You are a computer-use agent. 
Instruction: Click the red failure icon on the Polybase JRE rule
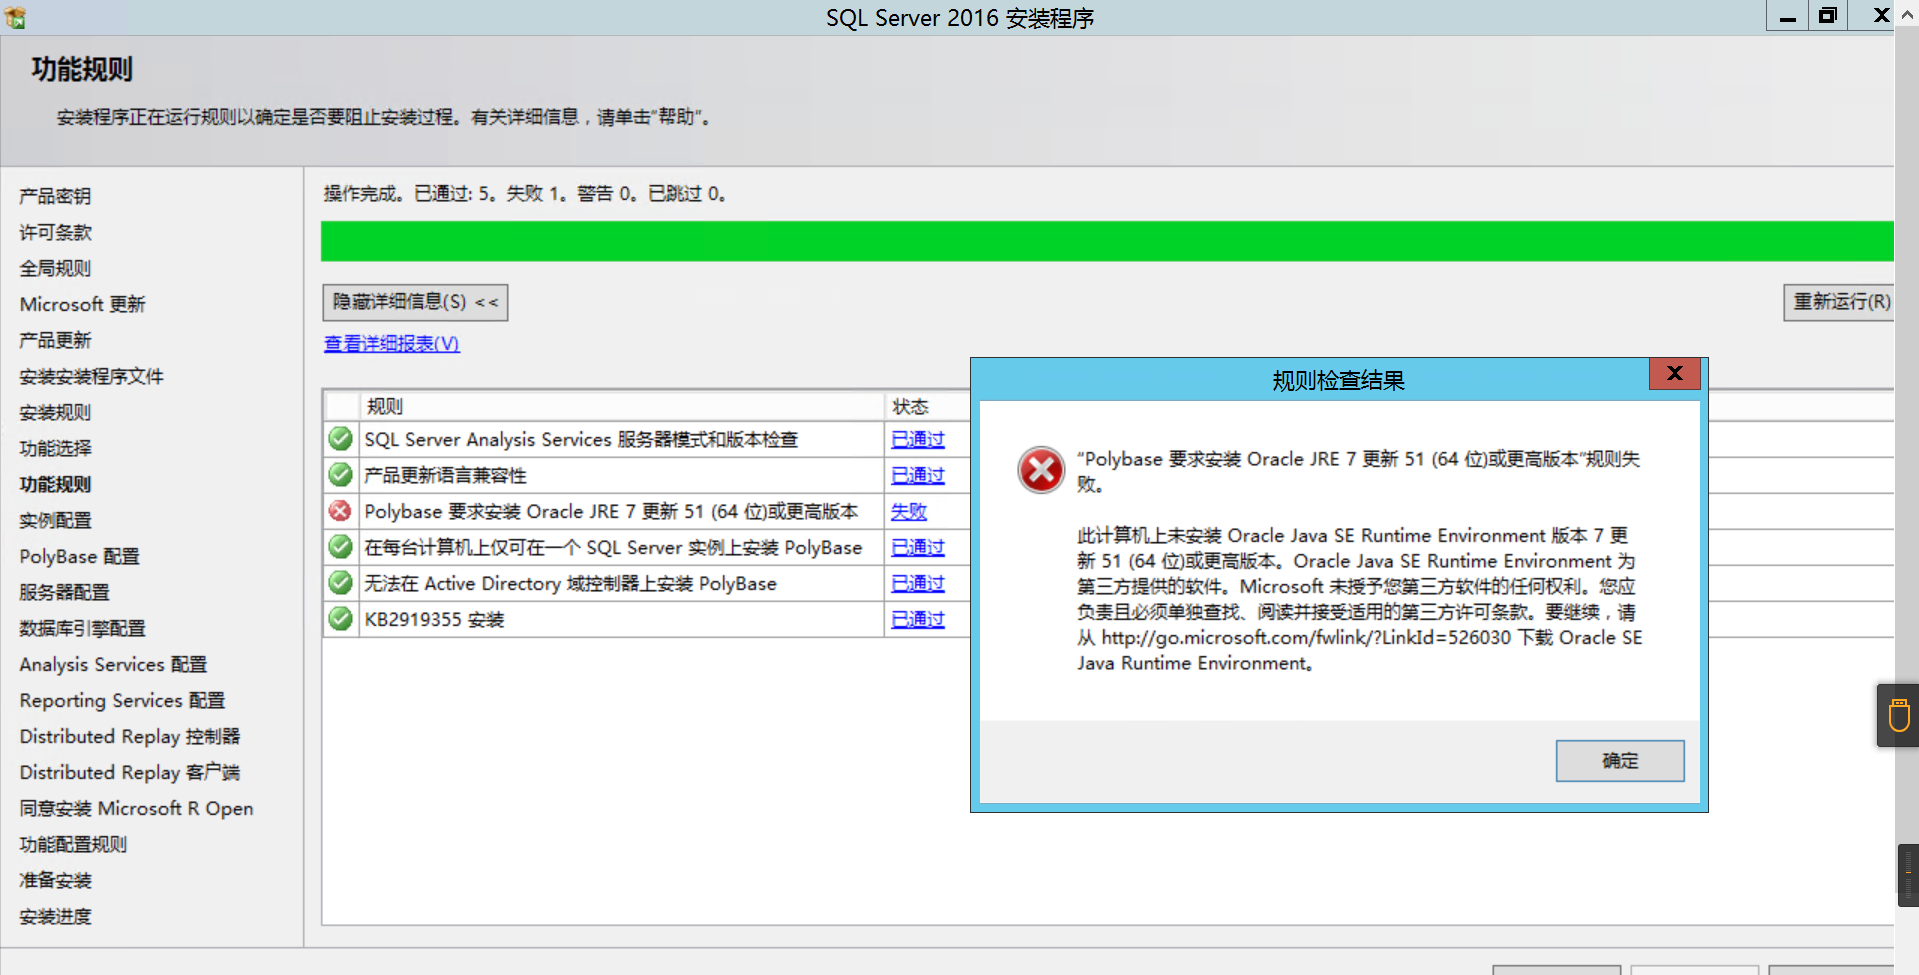[340, 511]
